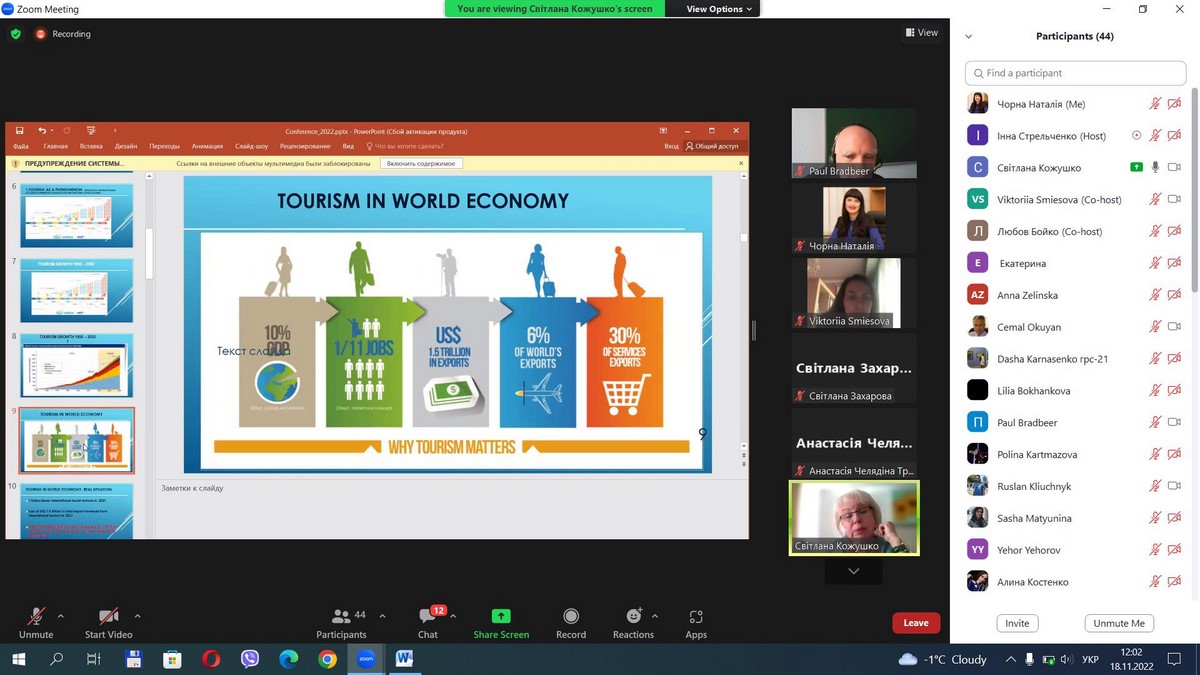
Task: Select Paul Bradbeer's video thumbnail
Action: point(853,143)
